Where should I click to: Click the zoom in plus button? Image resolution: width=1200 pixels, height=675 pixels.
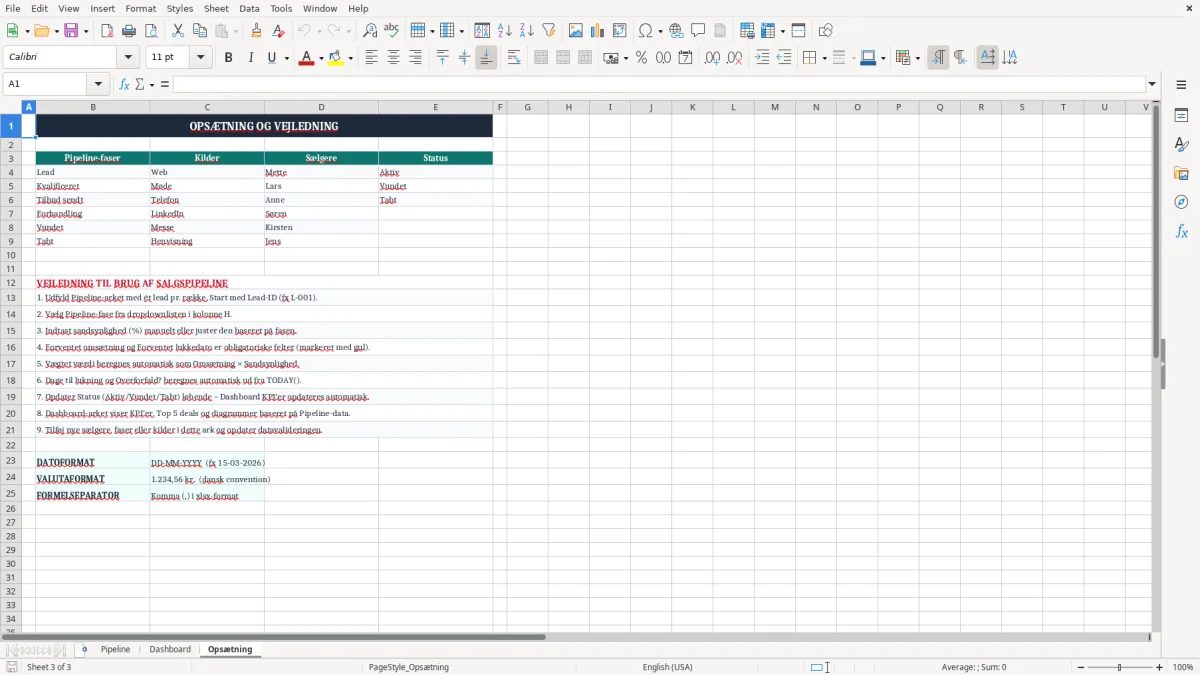pos(1160,667)
